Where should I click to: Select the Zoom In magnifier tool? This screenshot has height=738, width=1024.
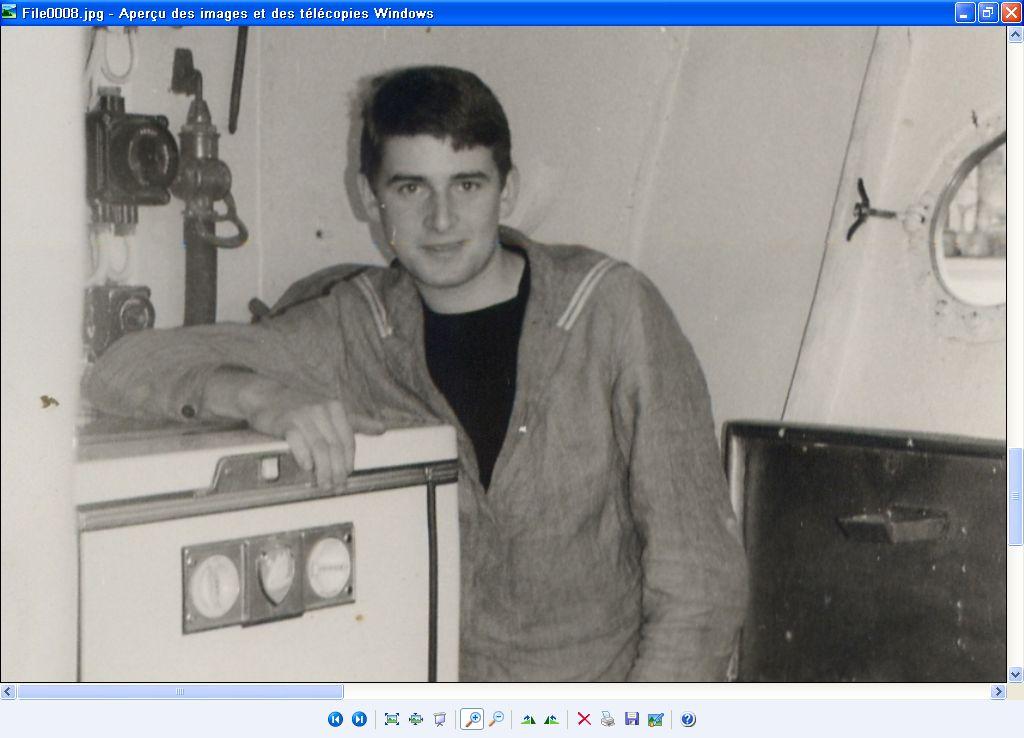point(472,719)
